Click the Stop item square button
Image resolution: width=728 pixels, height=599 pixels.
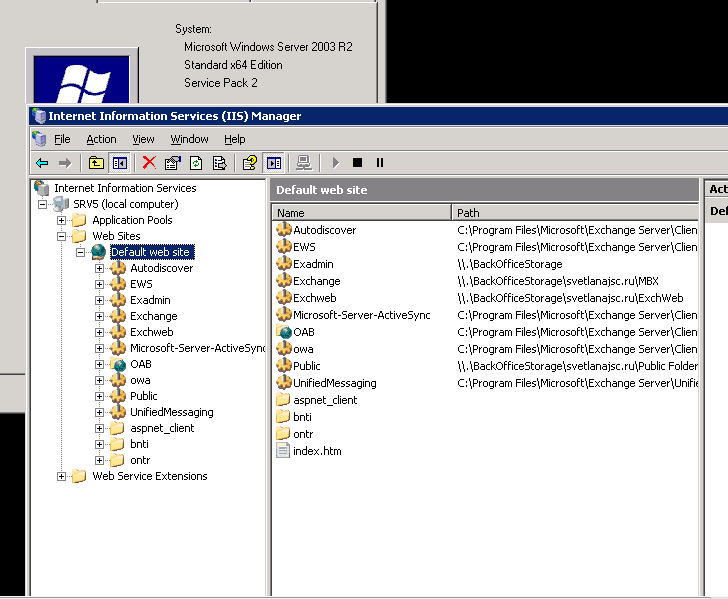[x=357, y=163]
